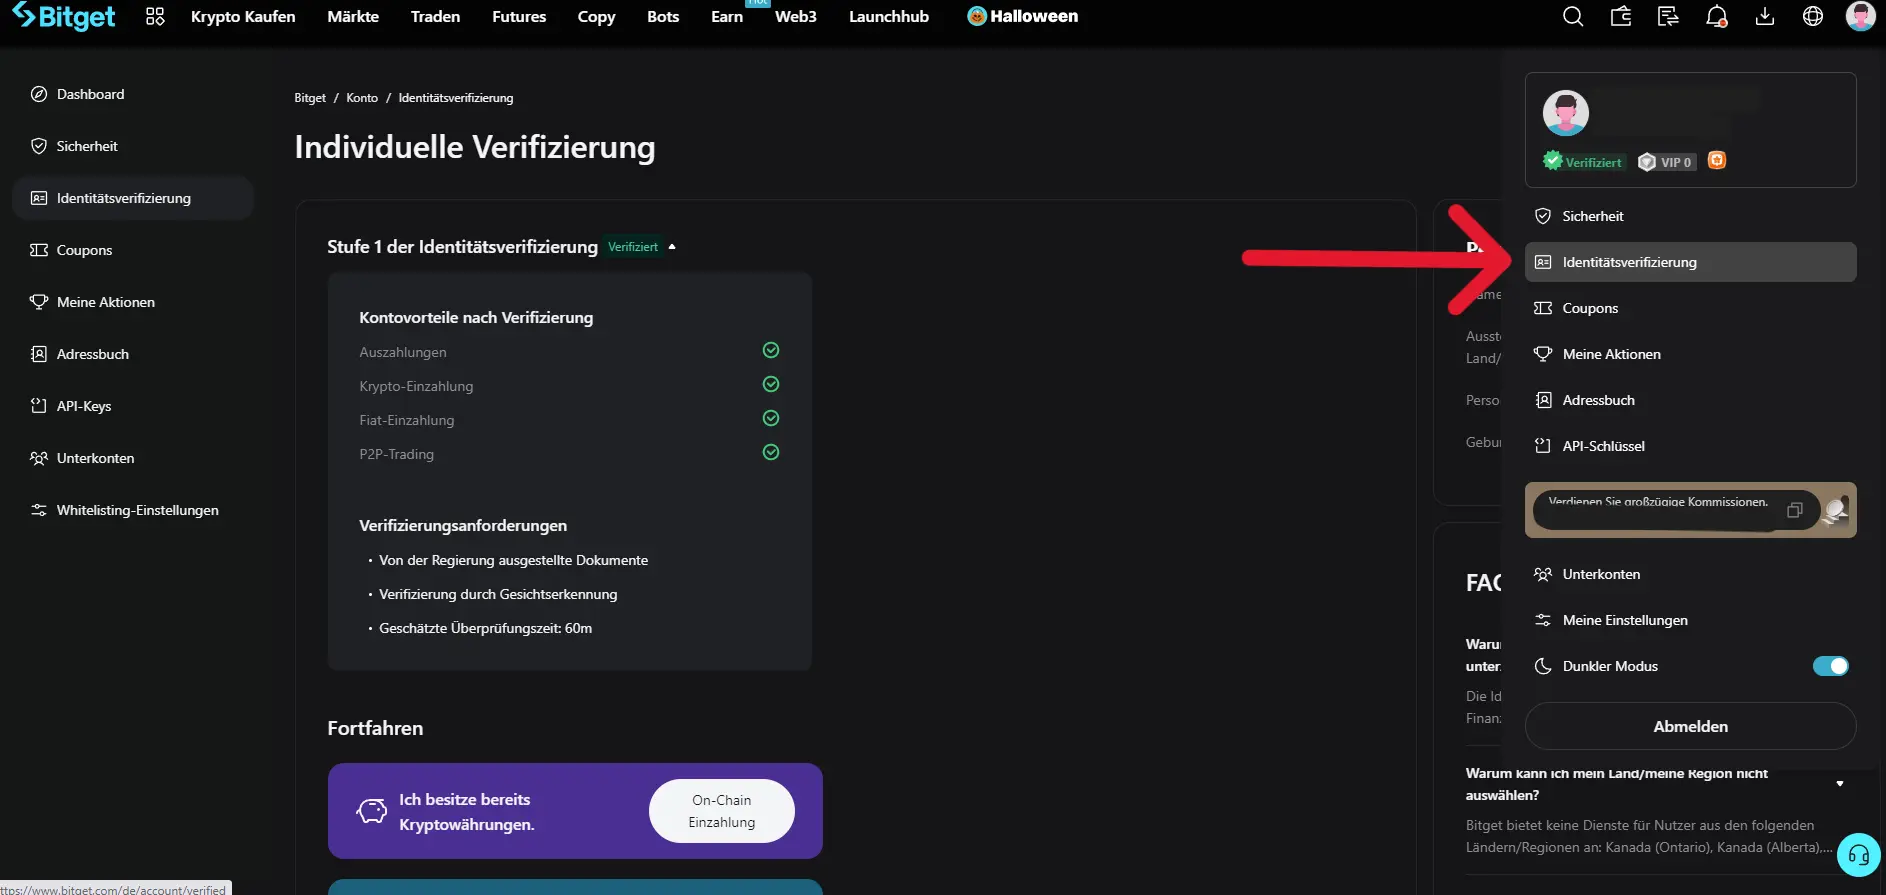1886x895 pixels.
Task: Open the Märkte menu
Action: point(353,17)
